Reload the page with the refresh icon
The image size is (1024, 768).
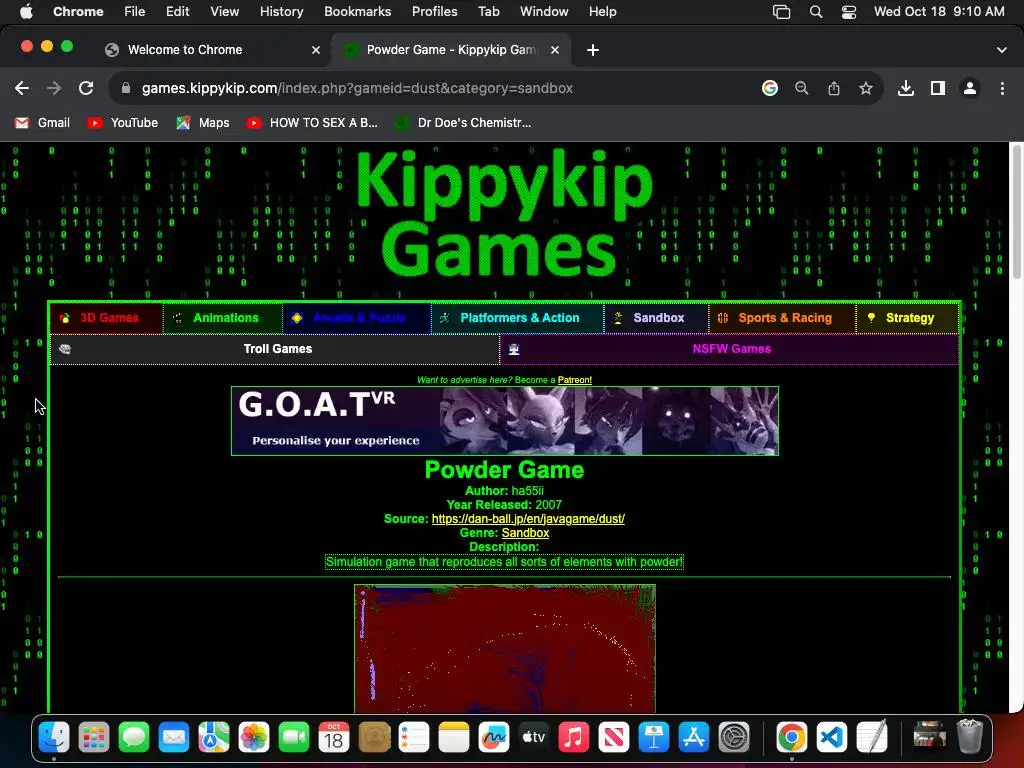click(x=86, y=88)
